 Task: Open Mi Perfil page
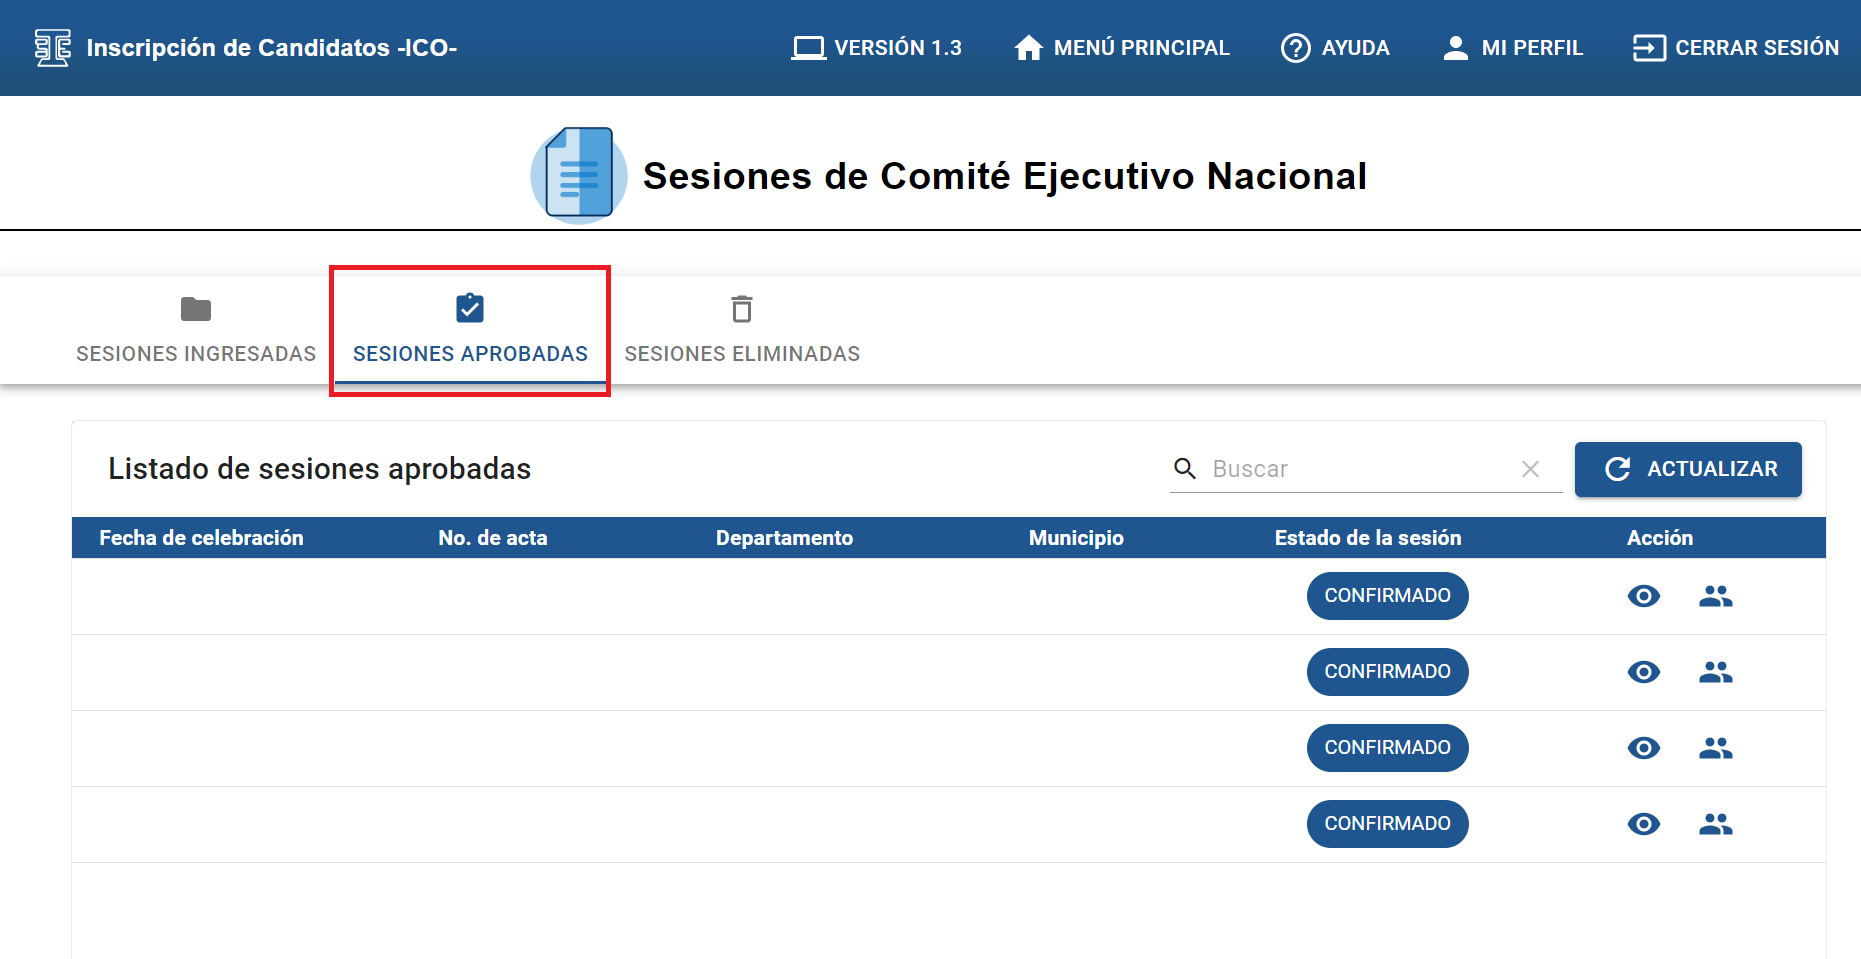point(1512,48)
